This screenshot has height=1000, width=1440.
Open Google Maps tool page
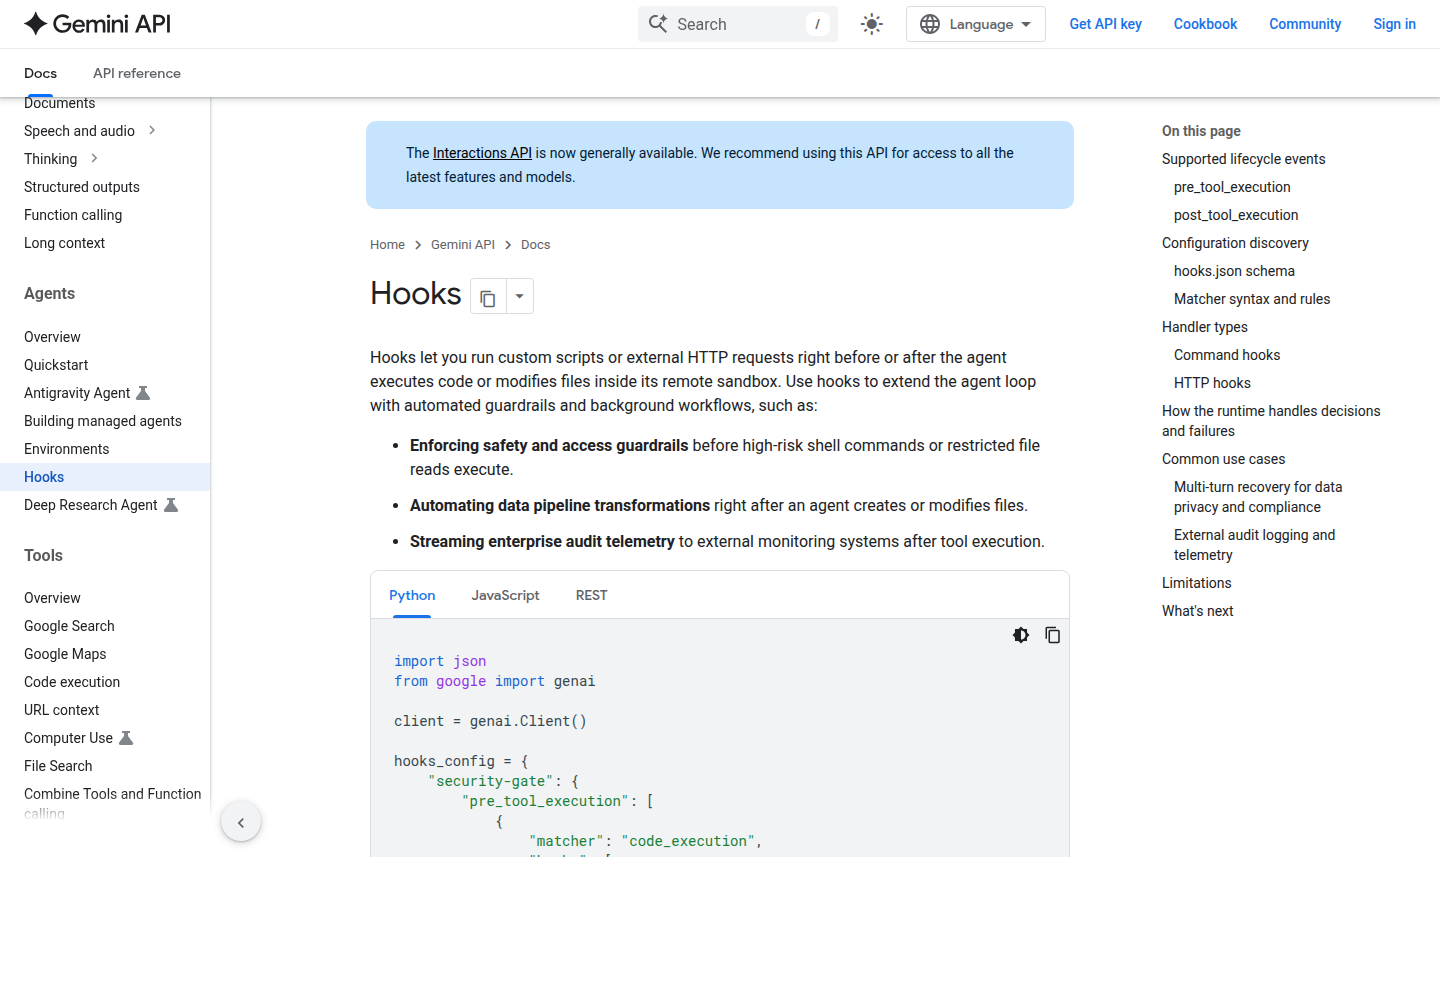coord(65,654)
